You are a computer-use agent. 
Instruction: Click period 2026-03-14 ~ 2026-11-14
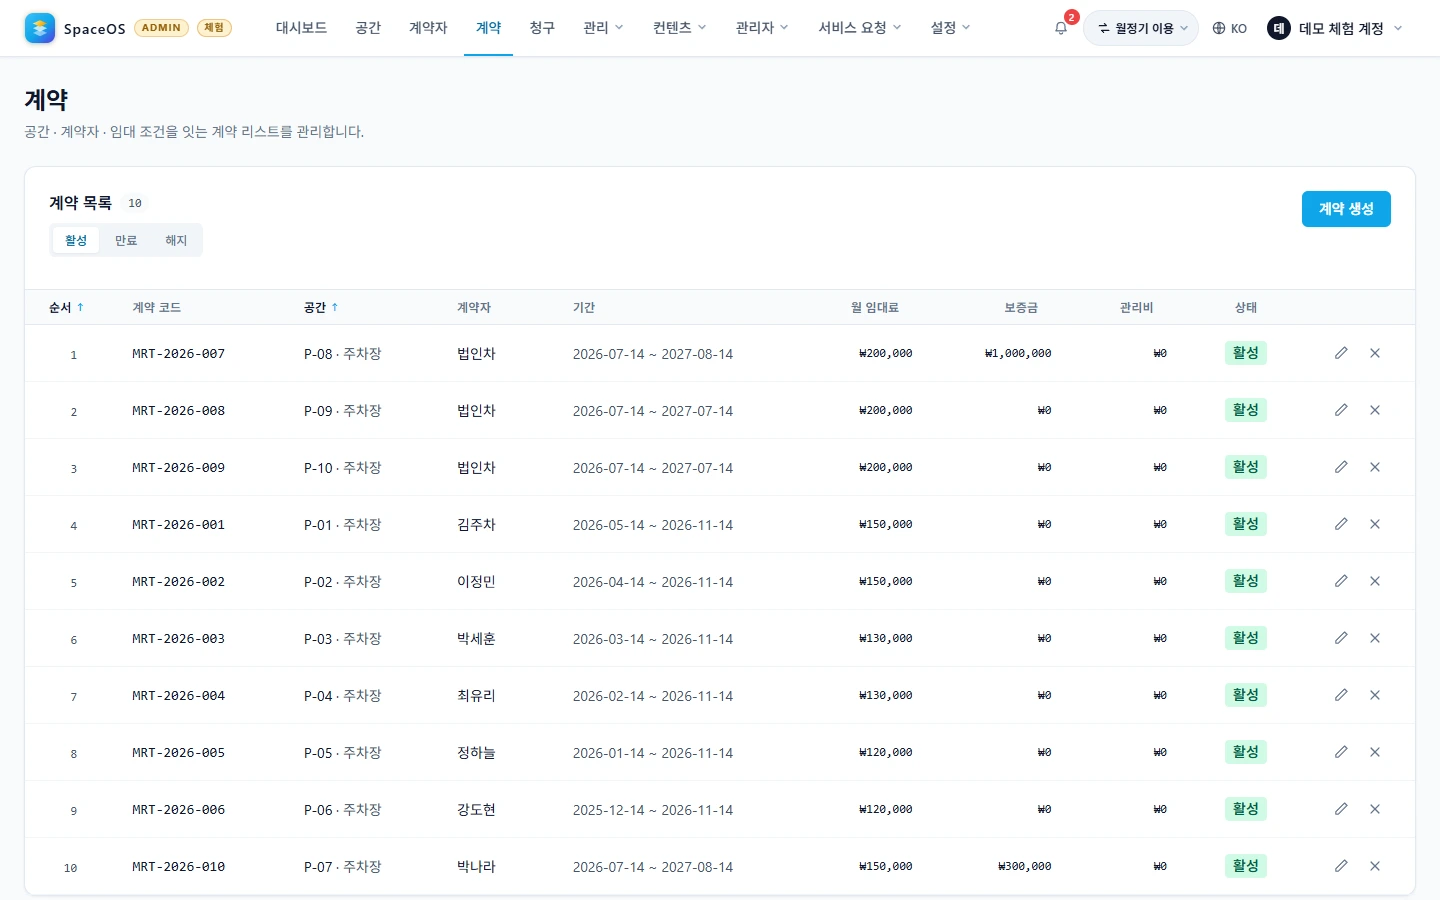(x=653, y=638)
